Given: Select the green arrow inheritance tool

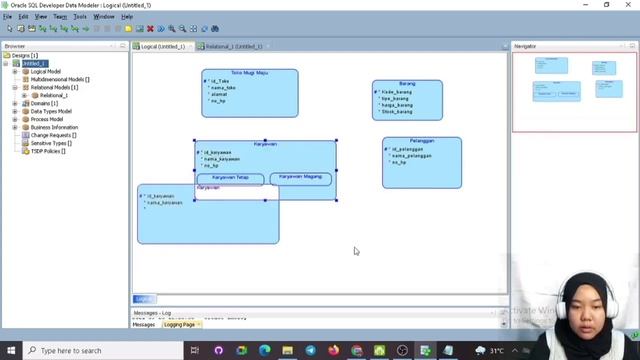Looking at the screenshot, I should (86, 29).
